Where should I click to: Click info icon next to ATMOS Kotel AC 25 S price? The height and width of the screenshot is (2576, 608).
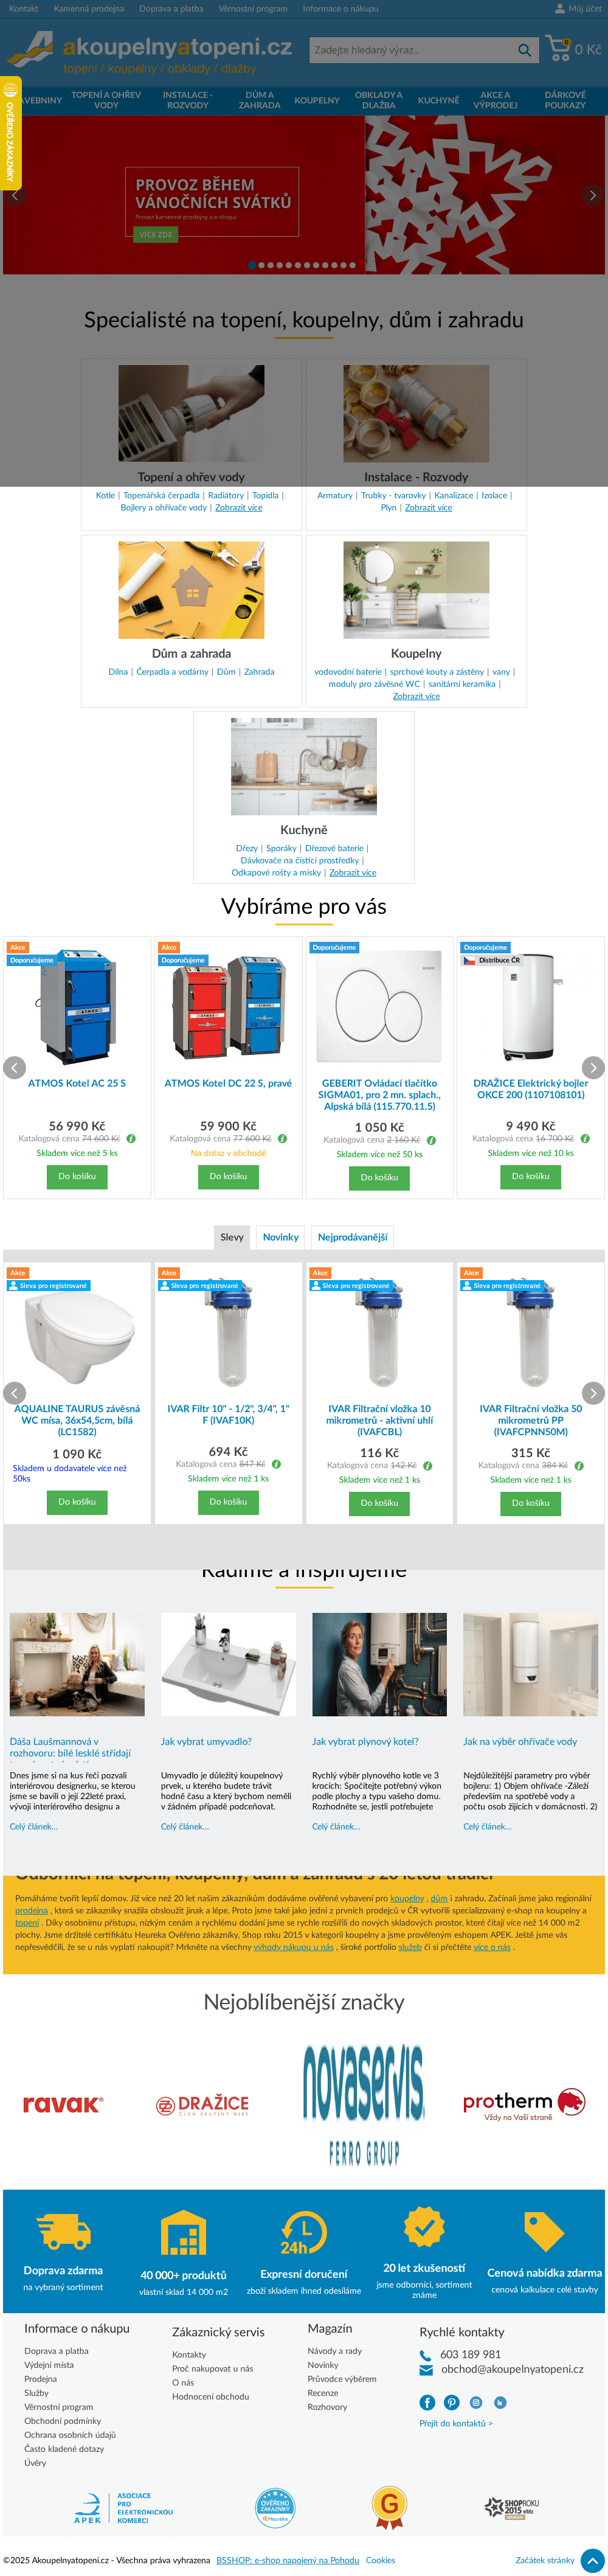coord(131,1138)
